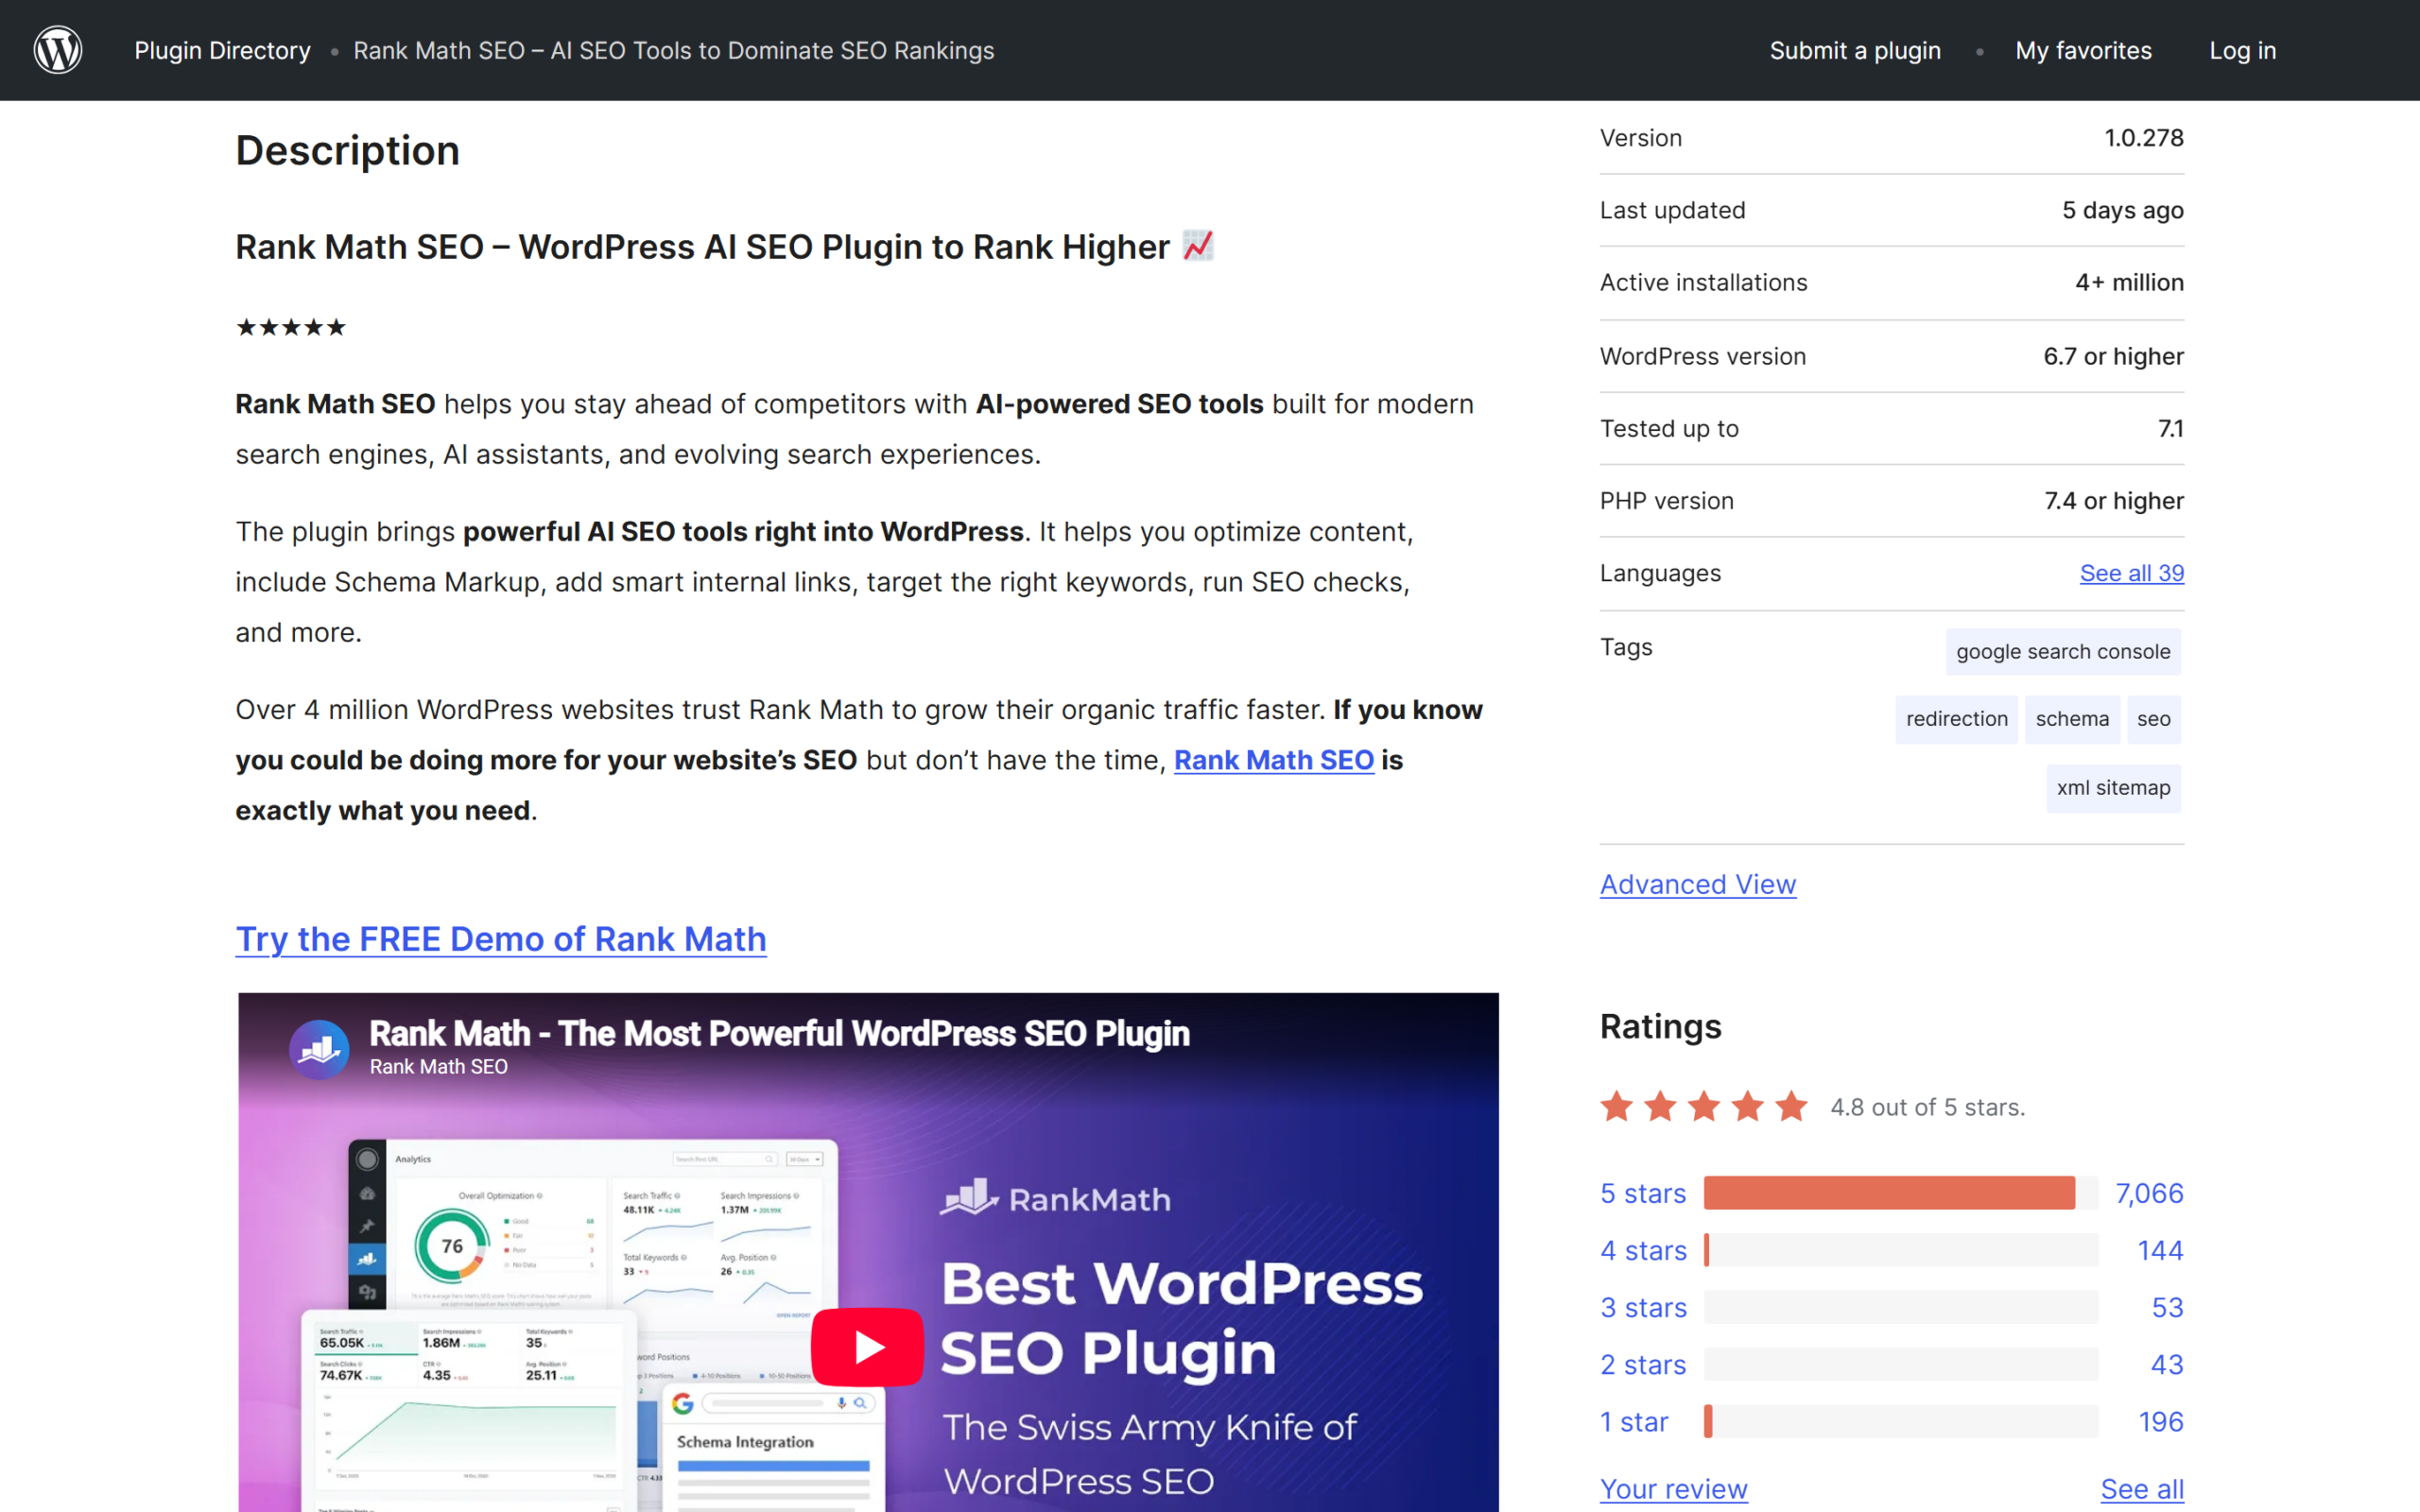The image size is (2420, 1512).
Task: Click the fifth orange rating star
Action: tap(1791, 1106)
